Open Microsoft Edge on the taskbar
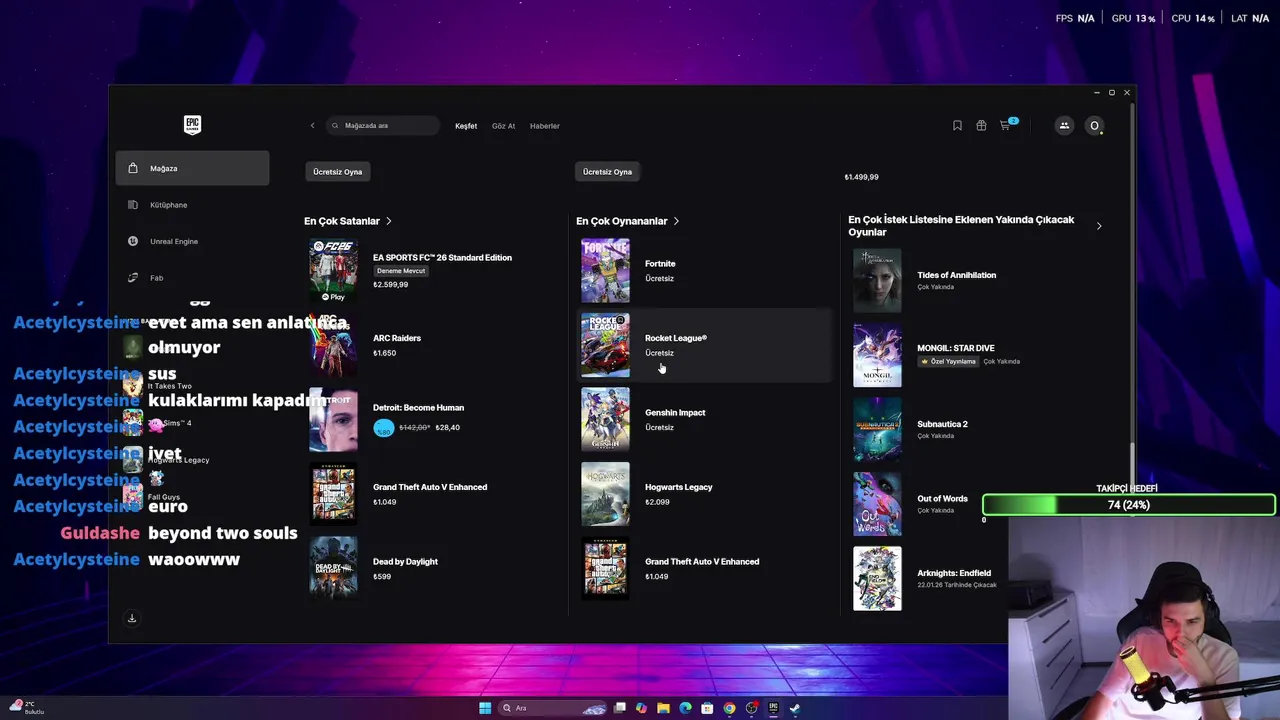 point(685,708)
